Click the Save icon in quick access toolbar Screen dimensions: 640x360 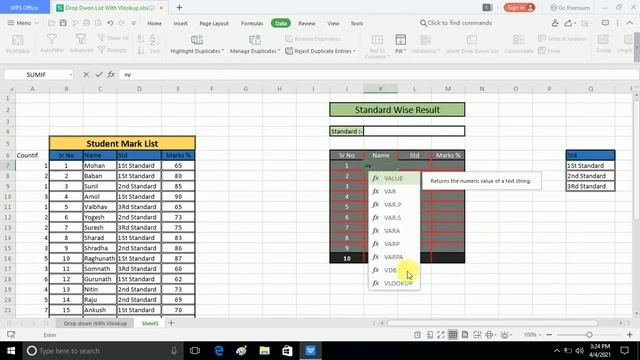click(63, 23)
